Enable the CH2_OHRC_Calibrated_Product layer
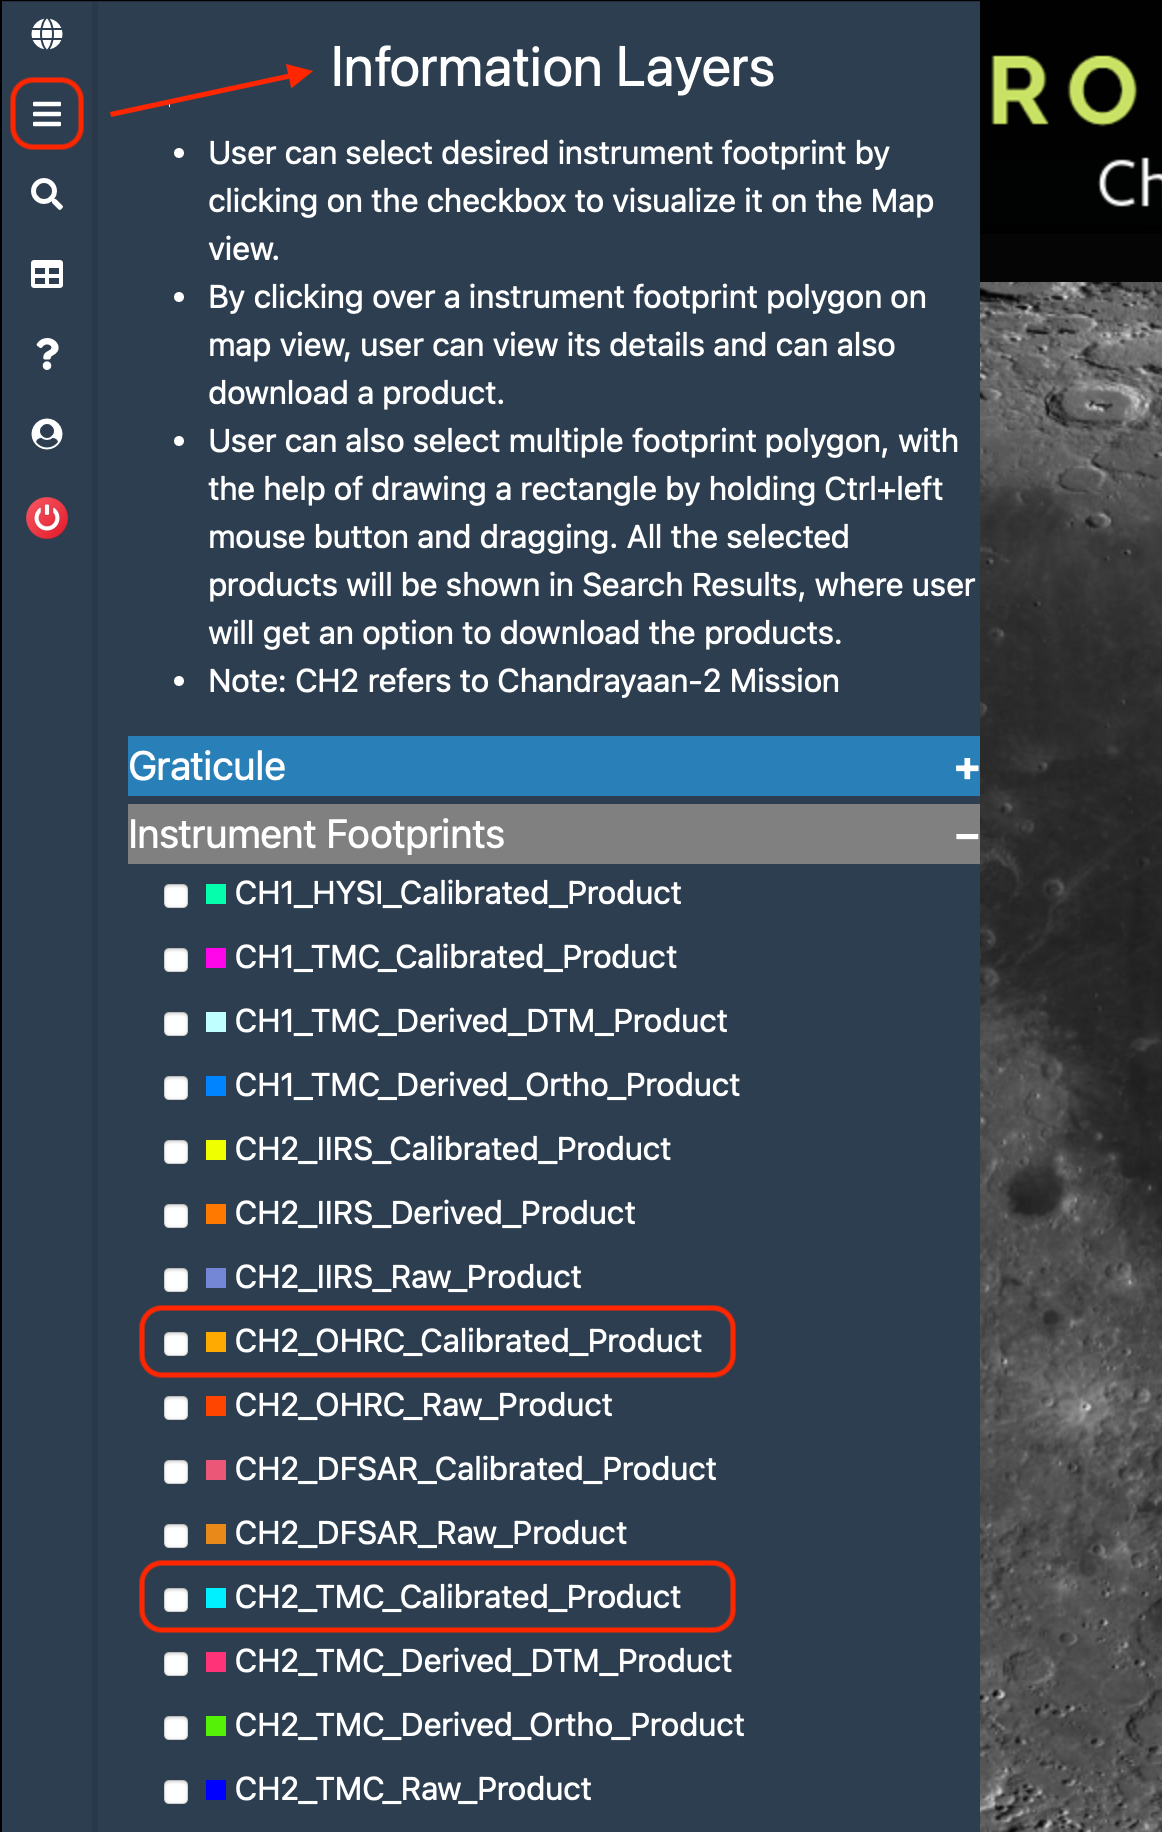The image size is (1162, 1832). (x=176, y=1343)
